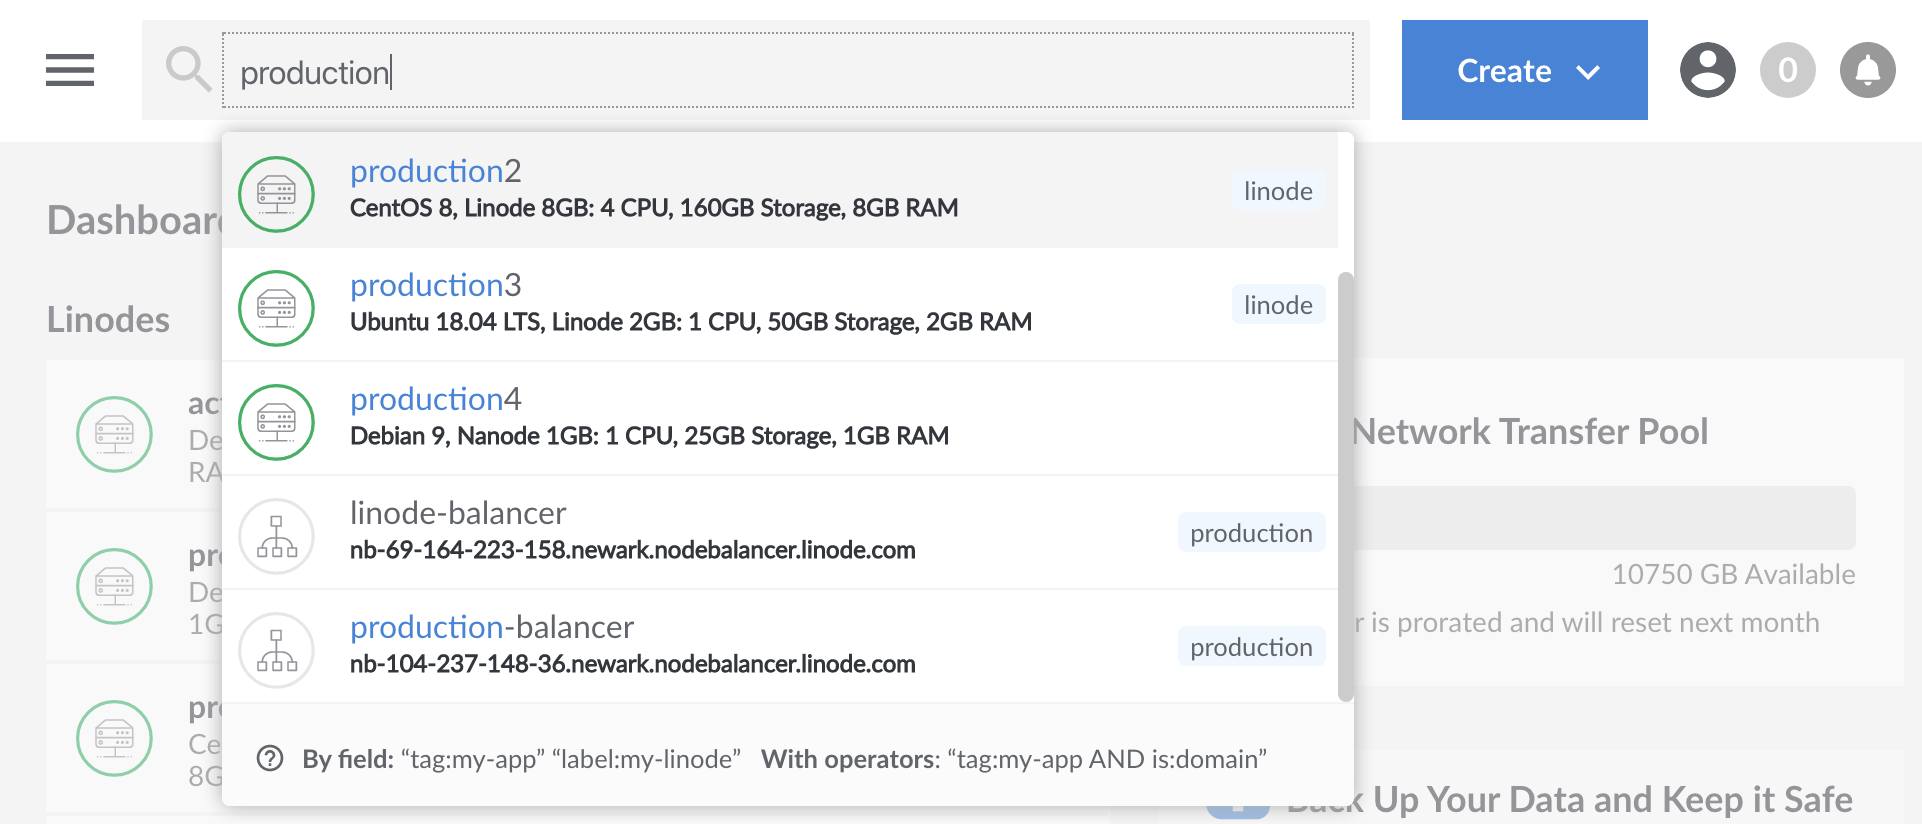Click the production3 server icon
This screenshot has height=824, width=1922.
point(277,308)
